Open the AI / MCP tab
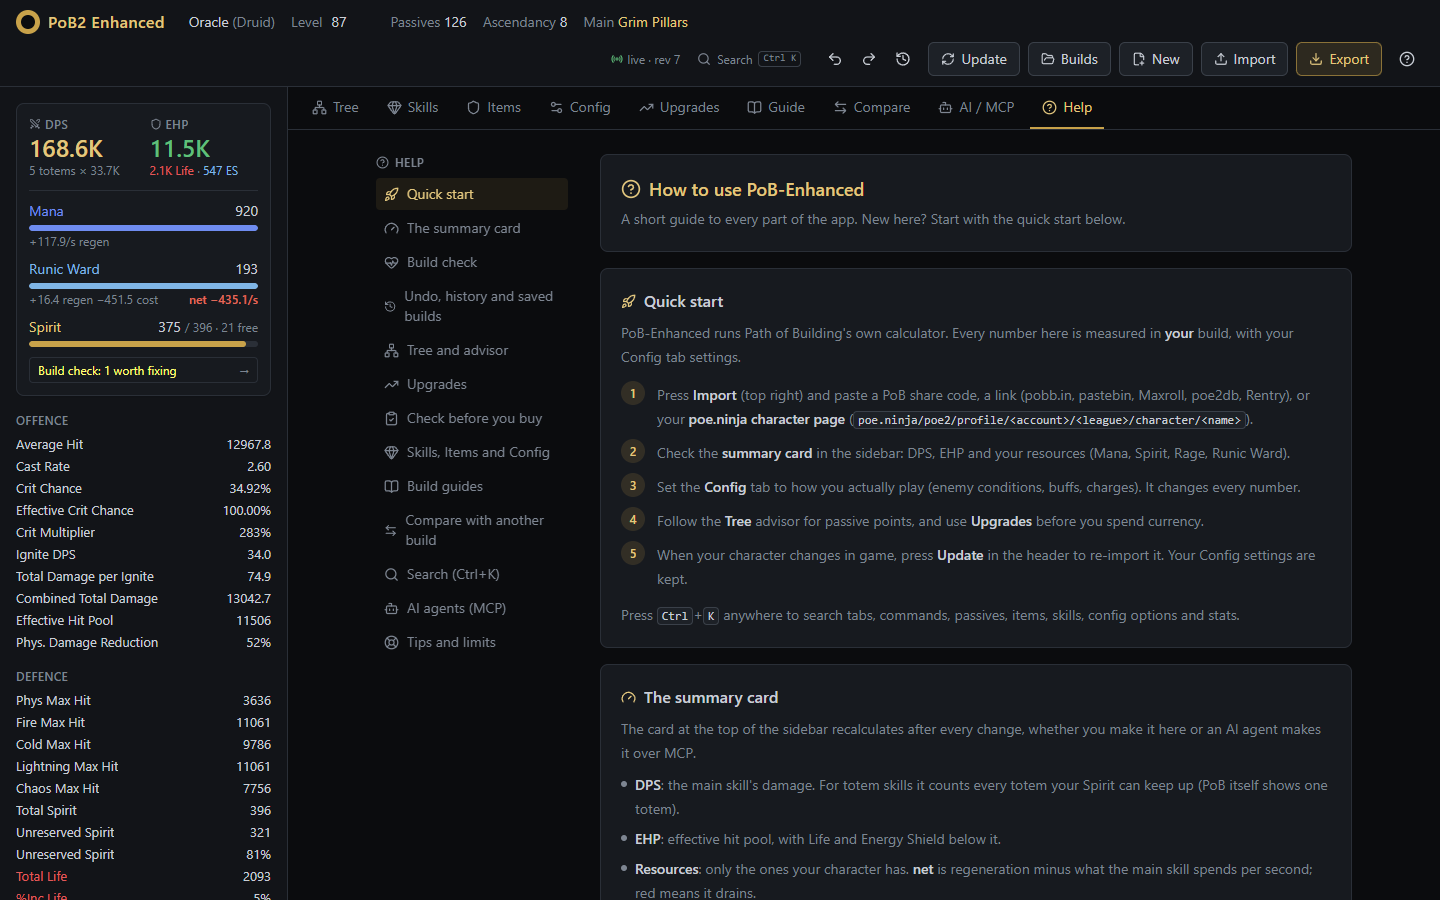 [976, 107]
